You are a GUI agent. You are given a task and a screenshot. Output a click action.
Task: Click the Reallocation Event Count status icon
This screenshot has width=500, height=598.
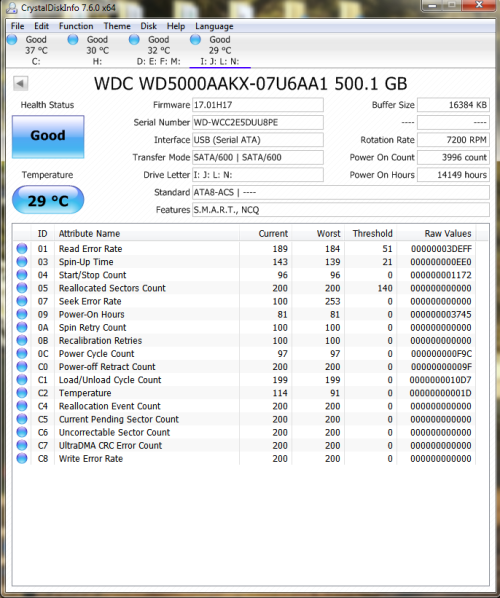22,406
